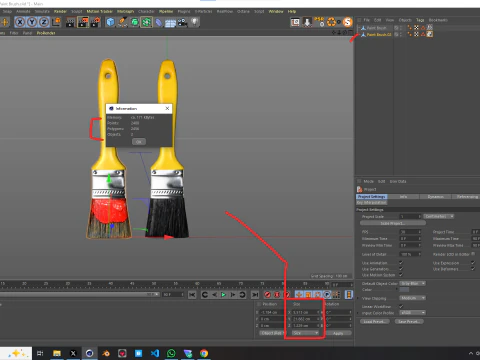Open Edit Render Settings icon
The width and height of the screenshot is (480, 360).
(96, 22)
